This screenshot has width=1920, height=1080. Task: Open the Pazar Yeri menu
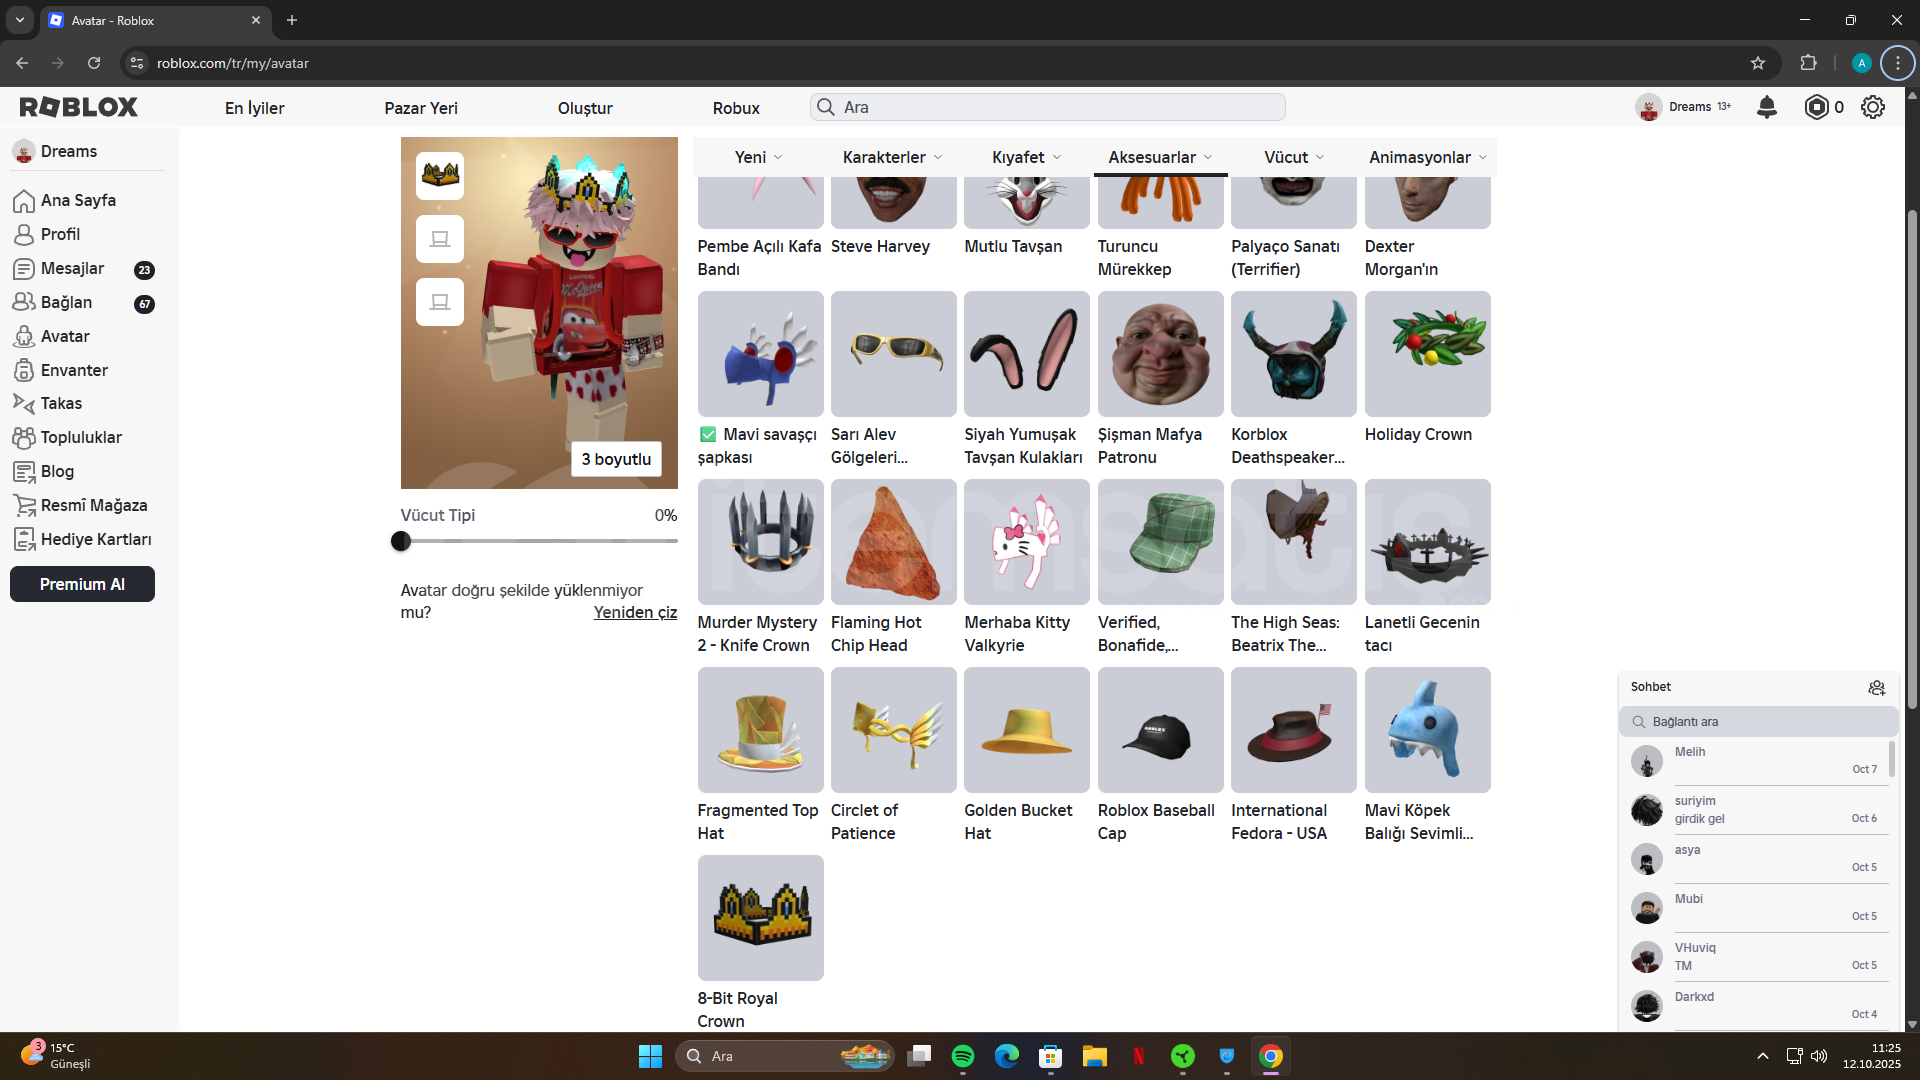tap(421, 108)
